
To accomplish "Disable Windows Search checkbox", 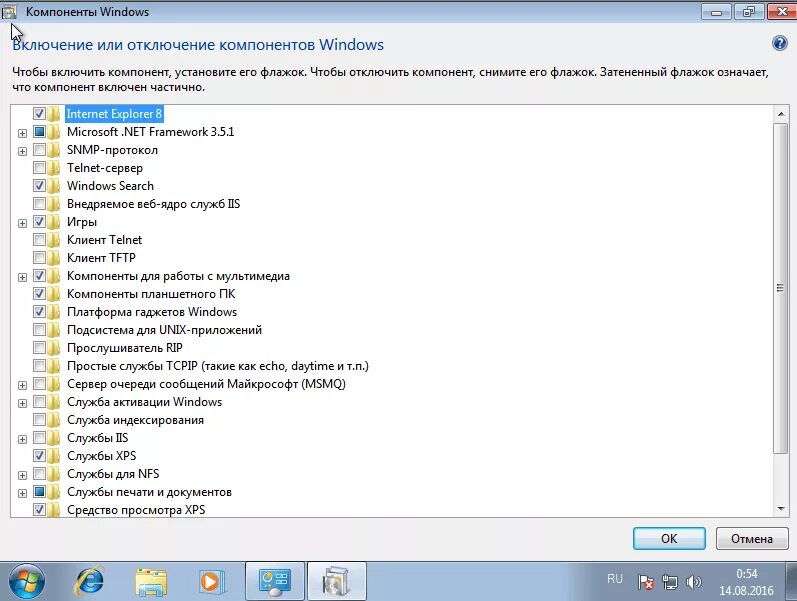I will click(39, 186).
